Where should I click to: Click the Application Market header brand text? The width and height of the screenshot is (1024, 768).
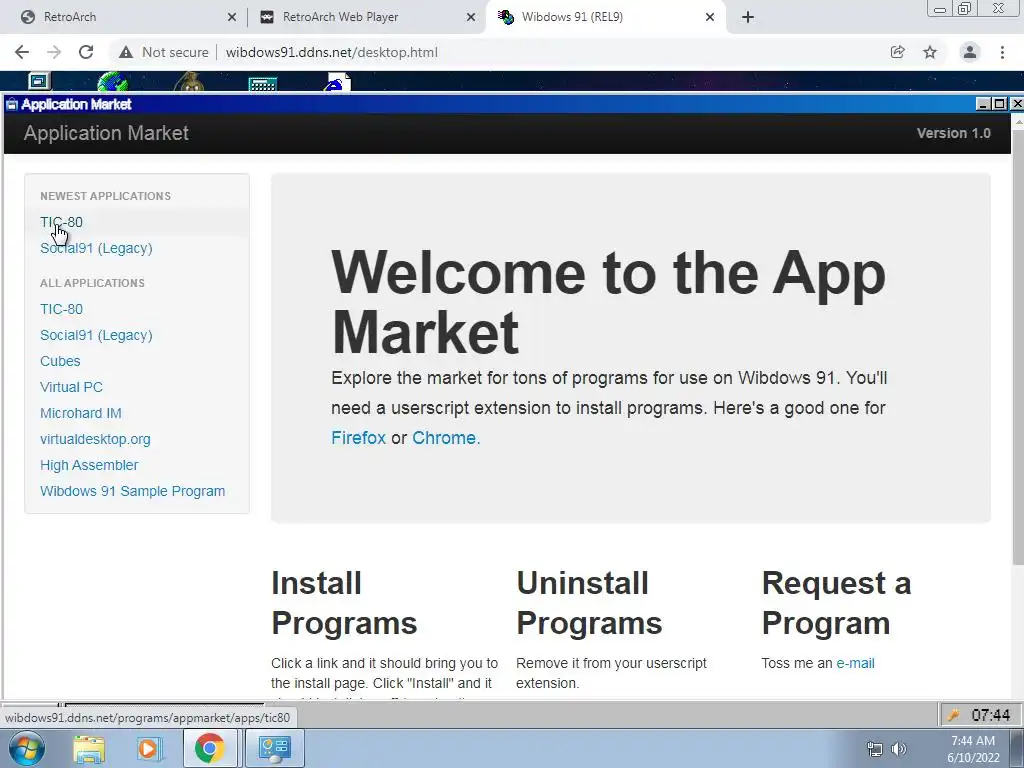coord(106,133)
